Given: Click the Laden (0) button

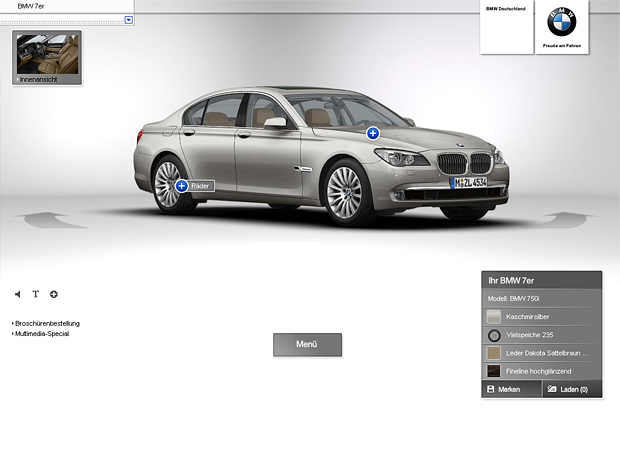Looking at the screenshot, I should (x=572, y=389).
